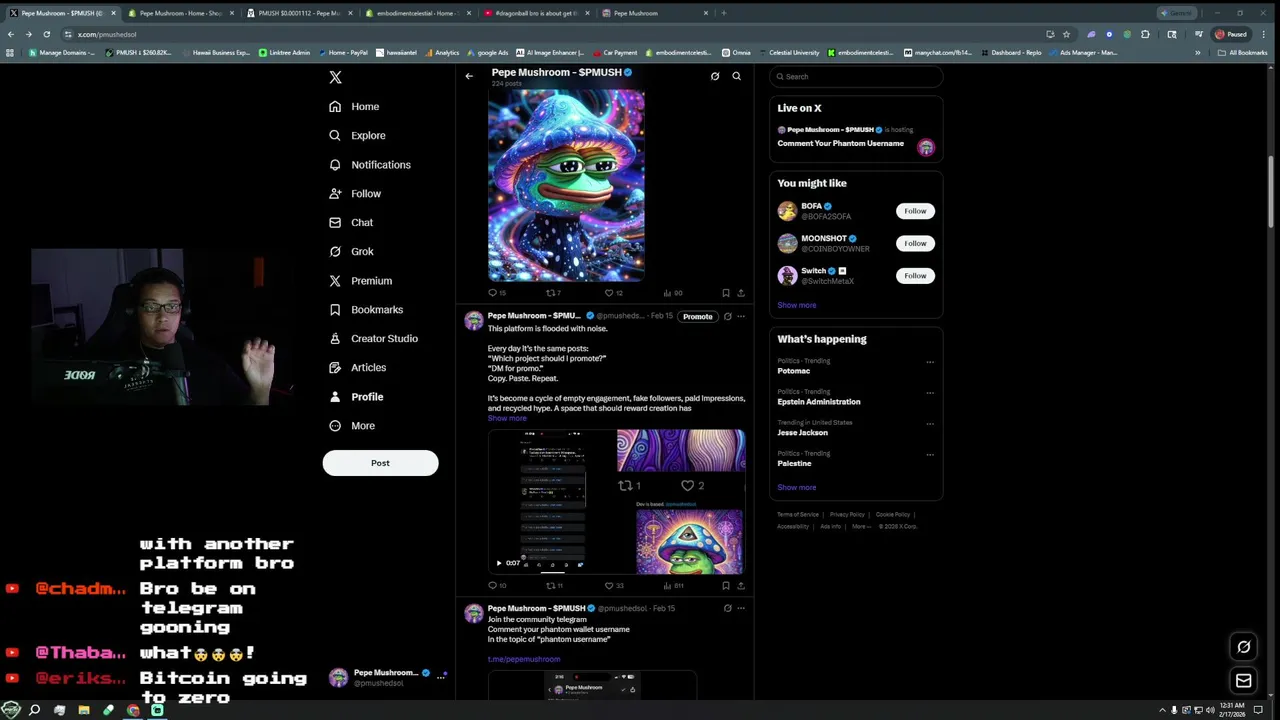This screenshot has width=1280, height=720.
Task: Click the floating Grok button at the bottom right
Action: [x=1244, y=647]
